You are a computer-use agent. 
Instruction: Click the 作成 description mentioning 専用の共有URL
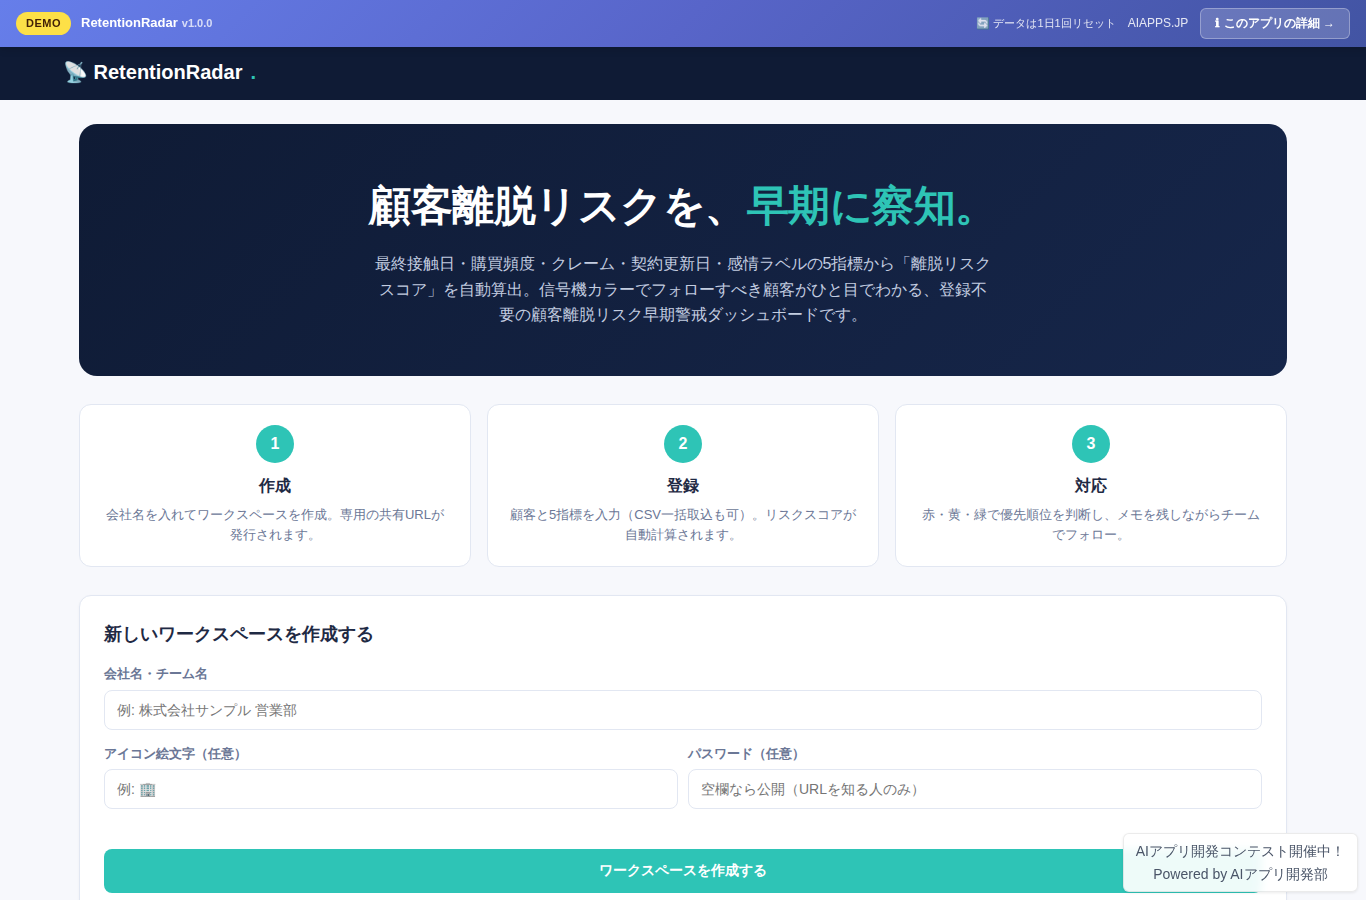275,525
